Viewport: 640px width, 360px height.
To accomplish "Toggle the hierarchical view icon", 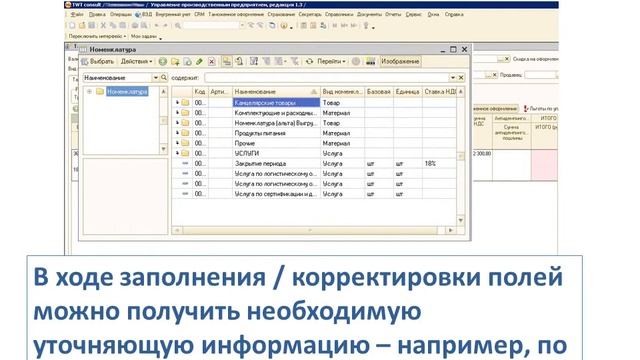I will click(x=226, y=62).
